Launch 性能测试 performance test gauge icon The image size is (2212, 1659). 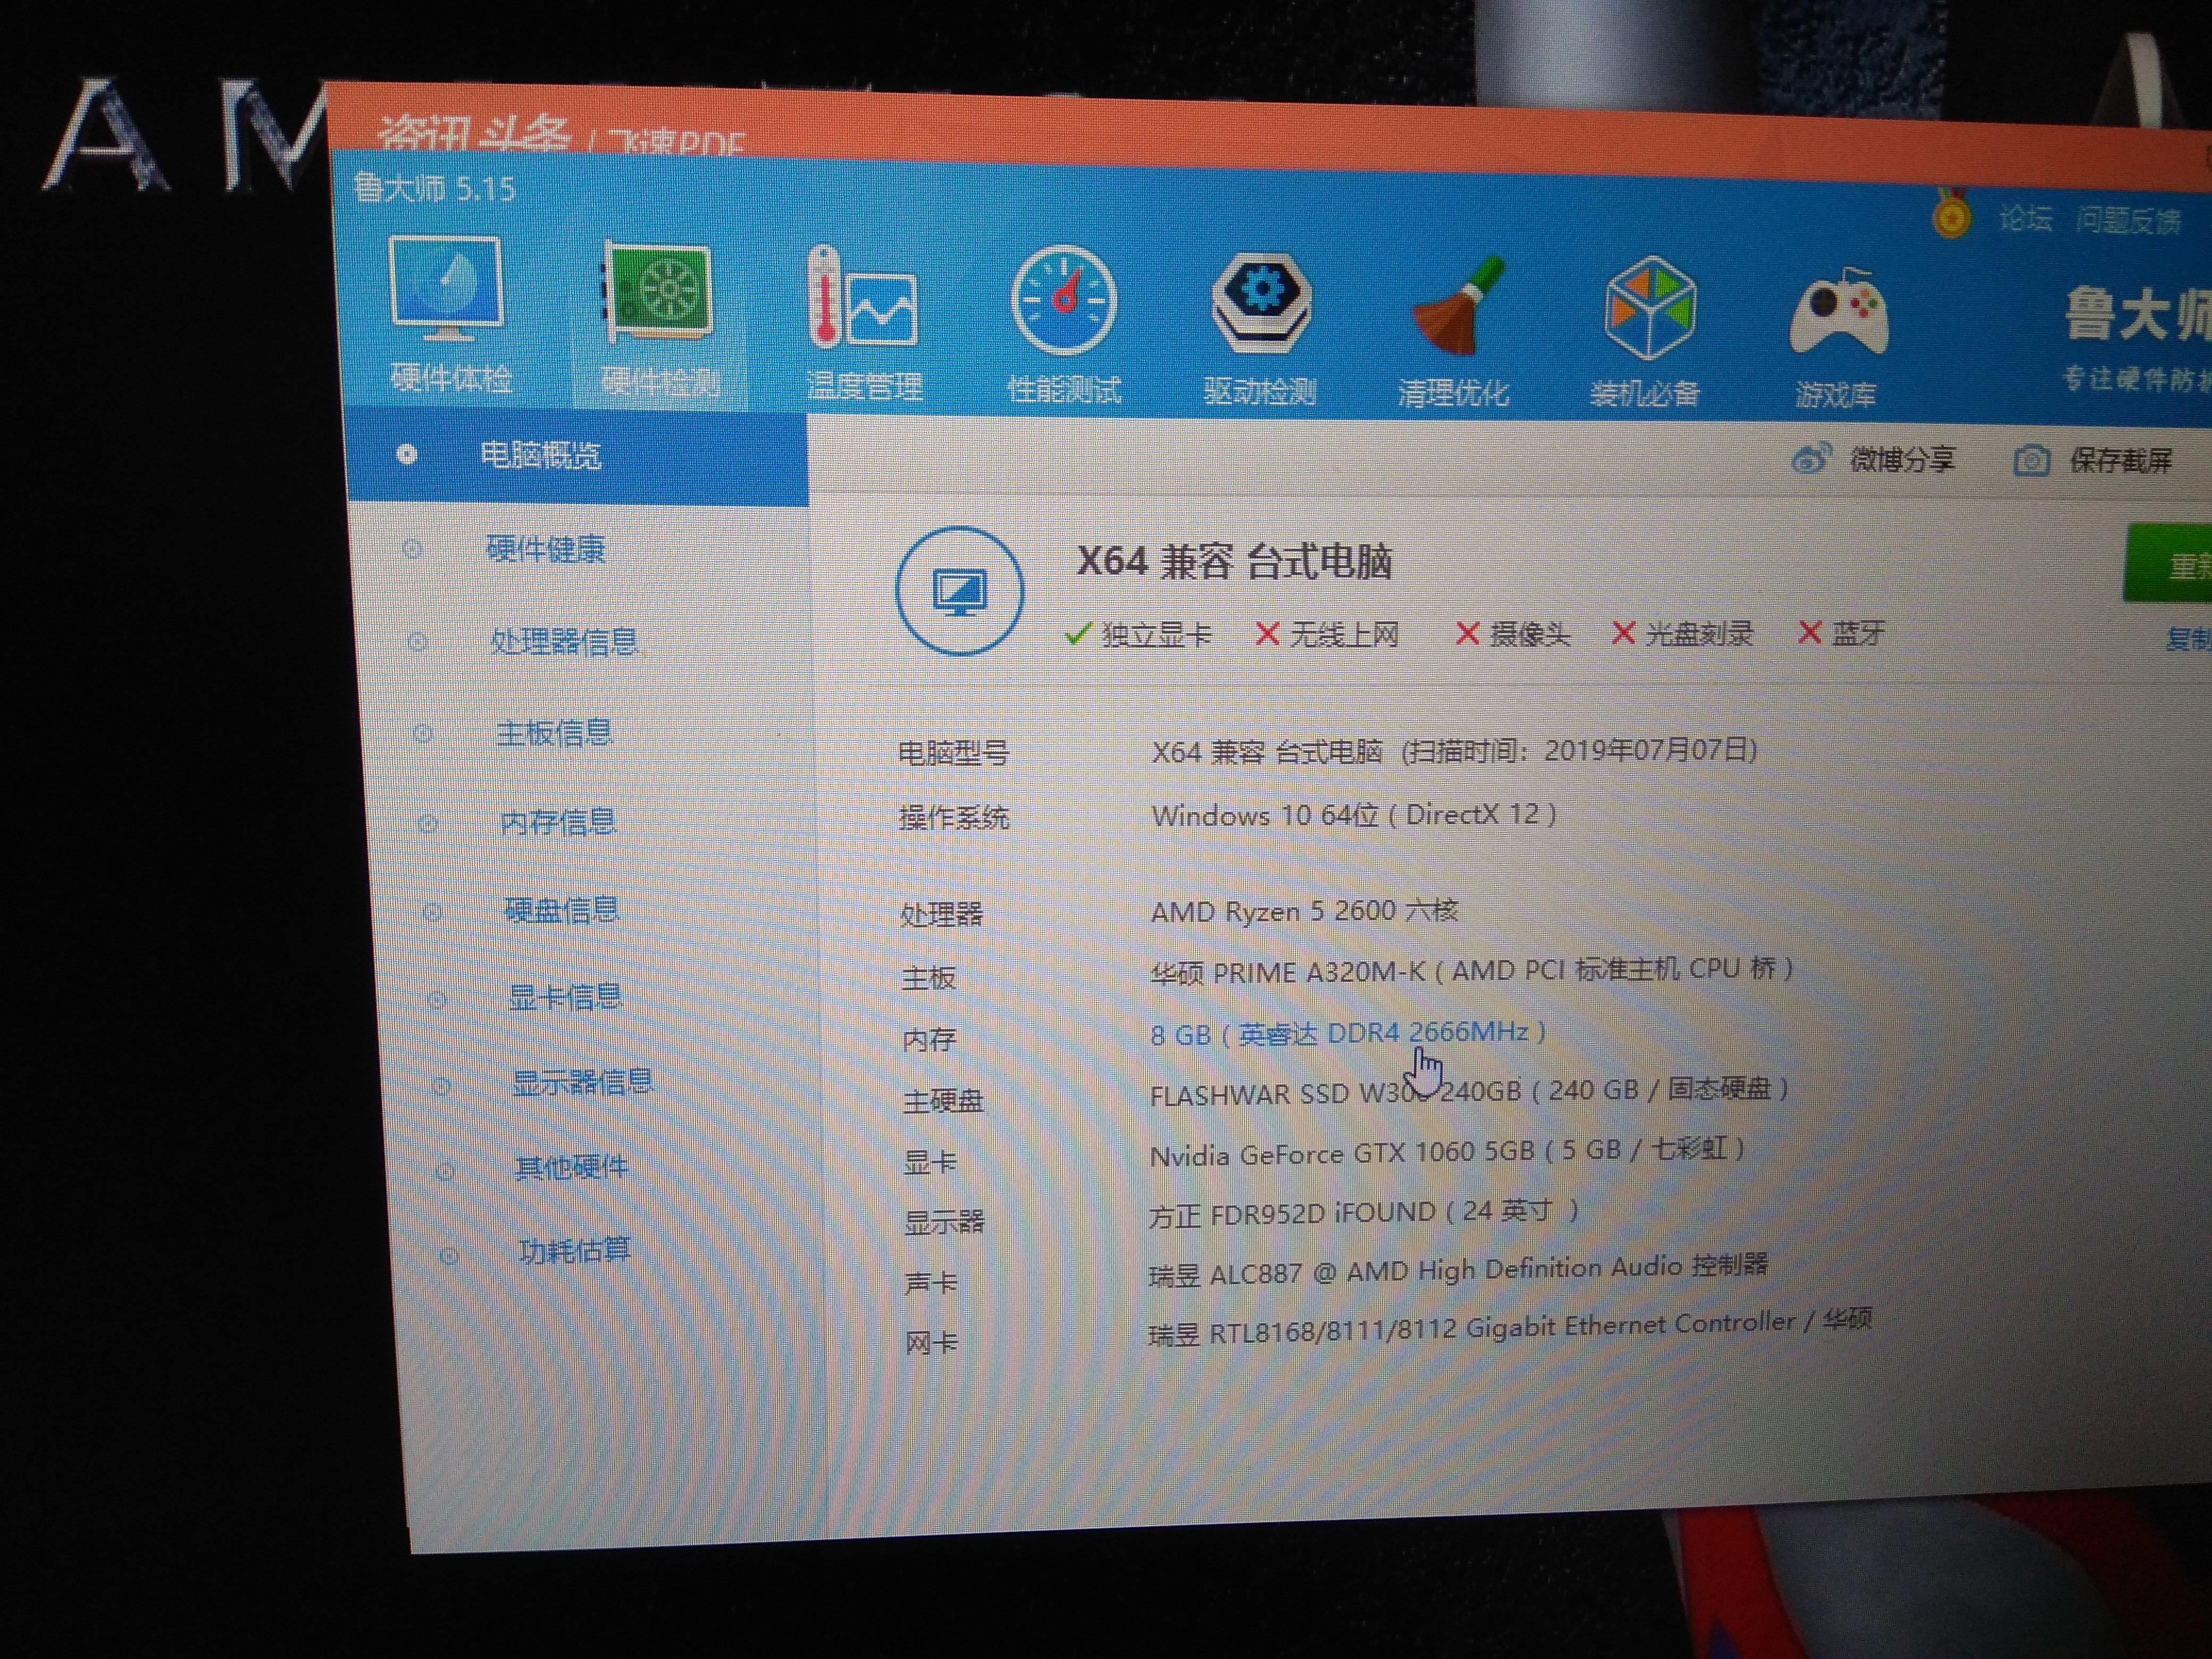coord(1064,301)
